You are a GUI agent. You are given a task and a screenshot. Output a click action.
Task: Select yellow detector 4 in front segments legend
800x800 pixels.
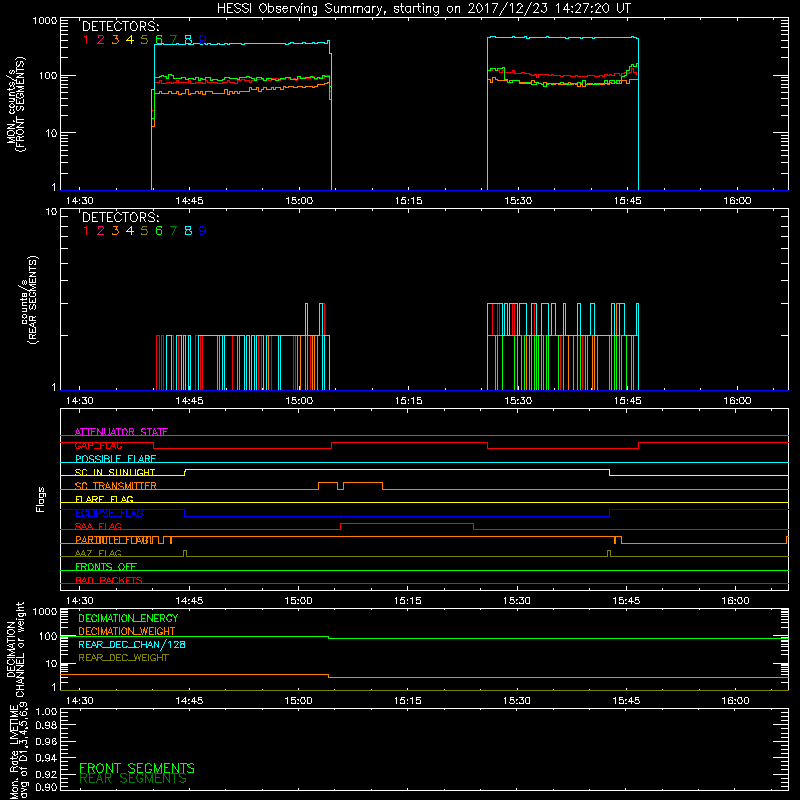click(x=130, y=40)
